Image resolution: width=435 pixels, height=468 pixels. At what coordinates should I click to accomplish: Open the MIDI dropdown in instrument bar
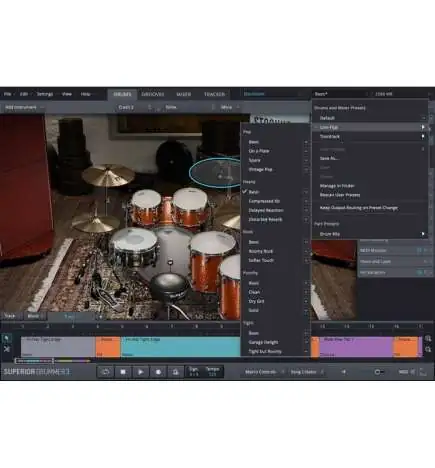pos(230,107)
